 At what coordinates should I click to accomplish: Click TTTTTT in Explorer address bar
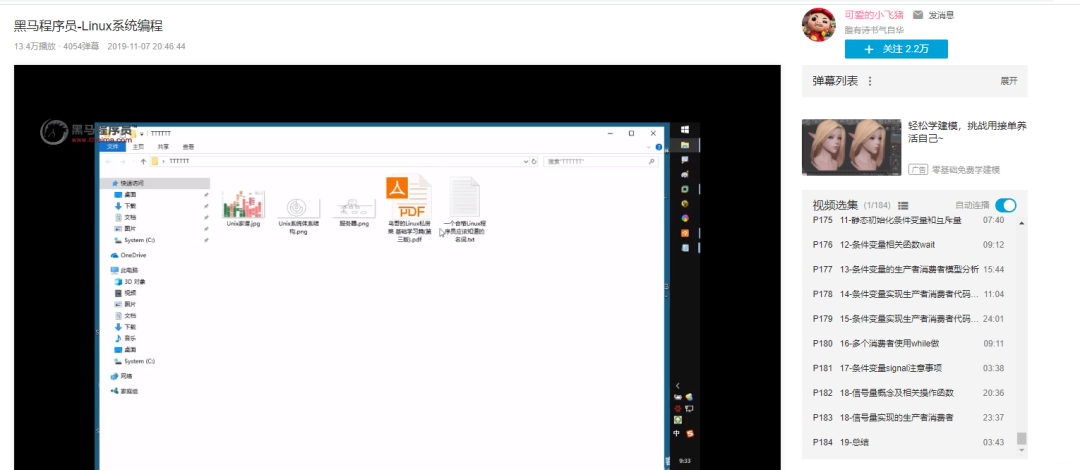[x=179, y=161]
